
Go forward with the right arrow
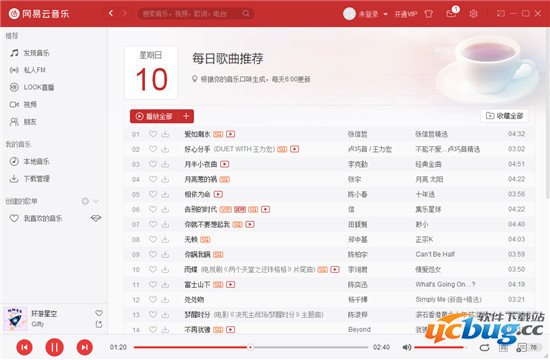[124, 13]
